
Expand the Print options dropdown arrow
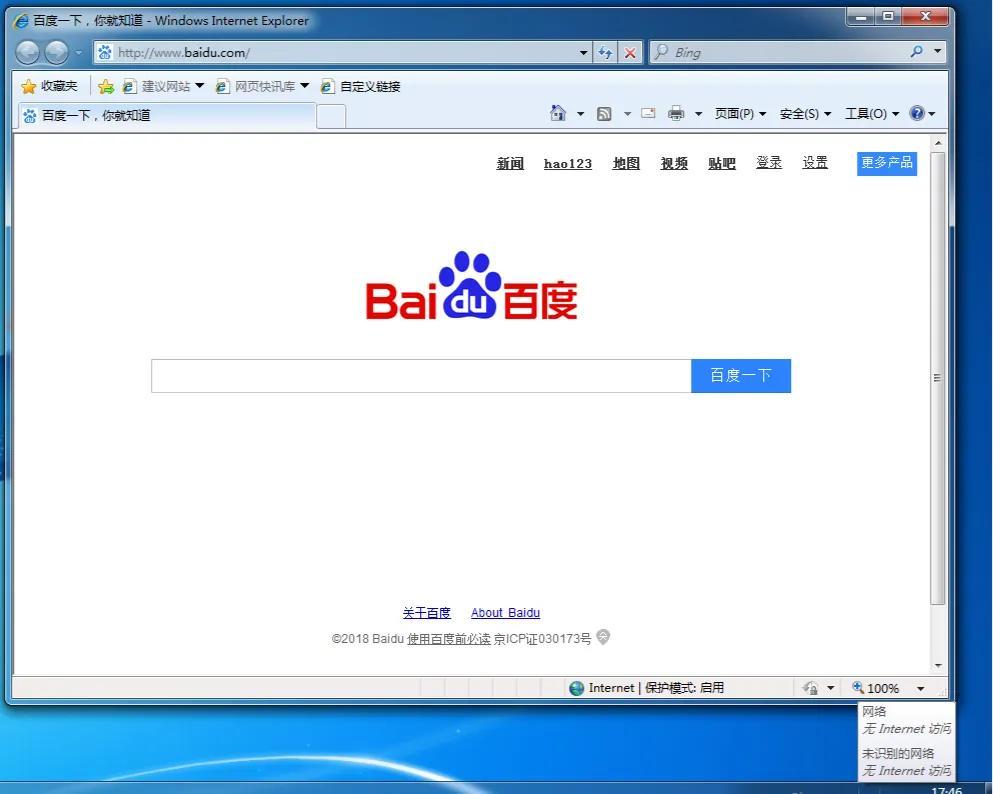pyautogui.click(x=699, y=114)
